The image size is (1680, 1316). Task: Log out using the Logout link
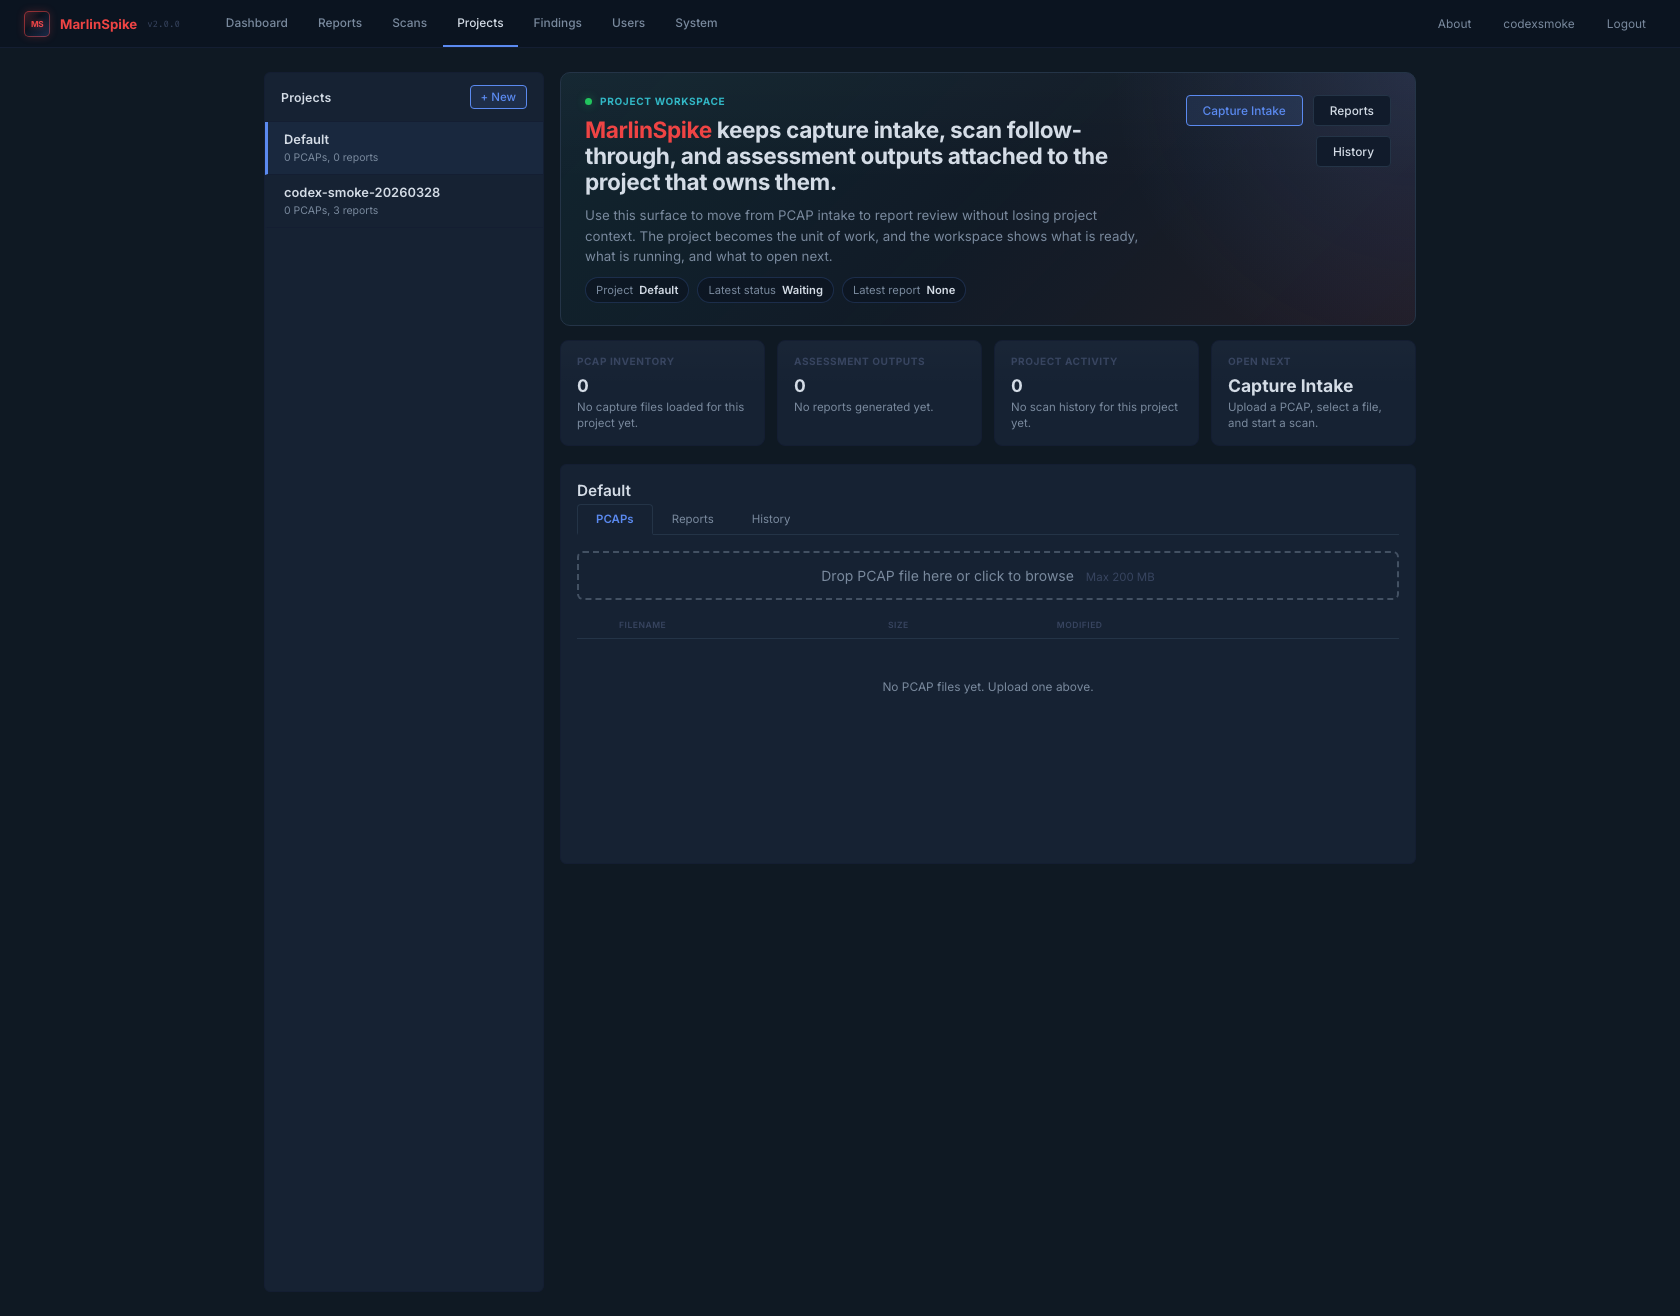point(1626,24)
